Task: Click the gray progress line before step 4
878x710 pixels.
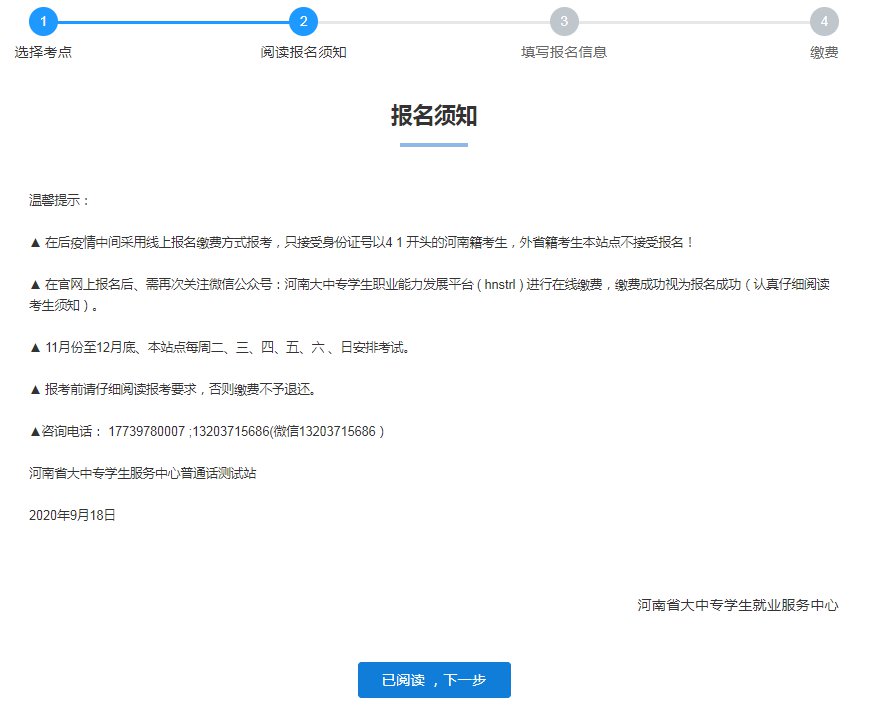Action: [x=694, y=21]
